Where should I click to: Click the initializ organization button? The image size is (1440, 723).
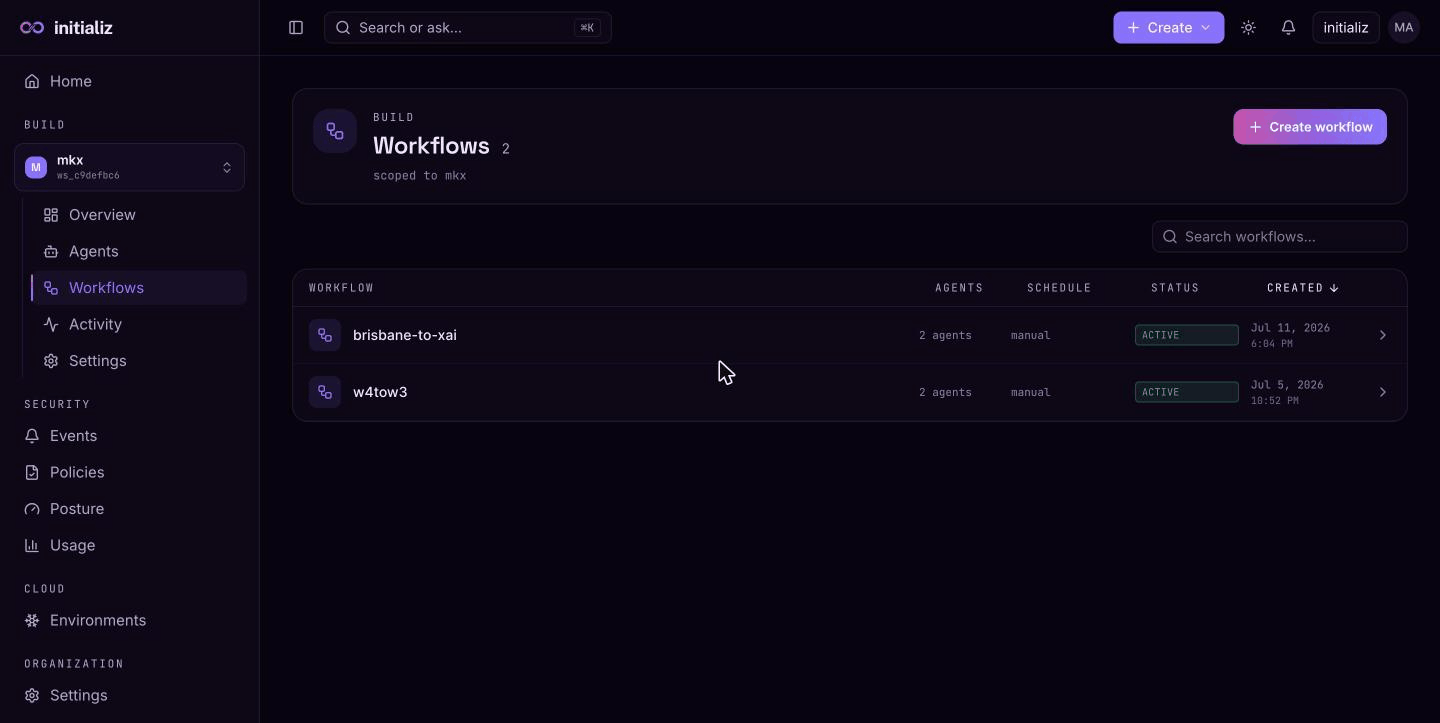point(1346,28)
